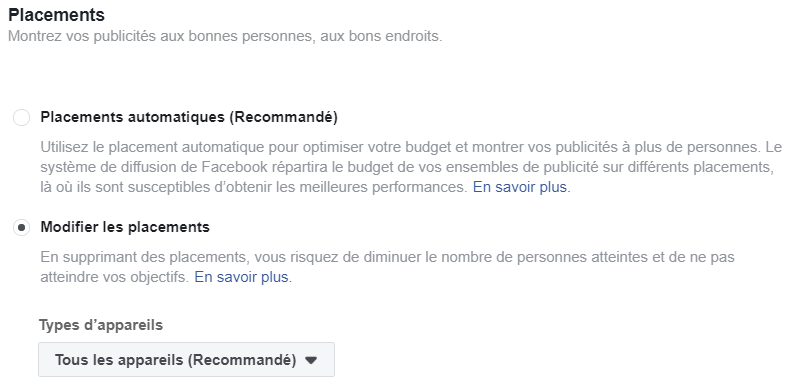Screen dimensions: 806x384
Task: Open En savoir plus after atteindre vos objectifs
Action: (x=243, y=278)
